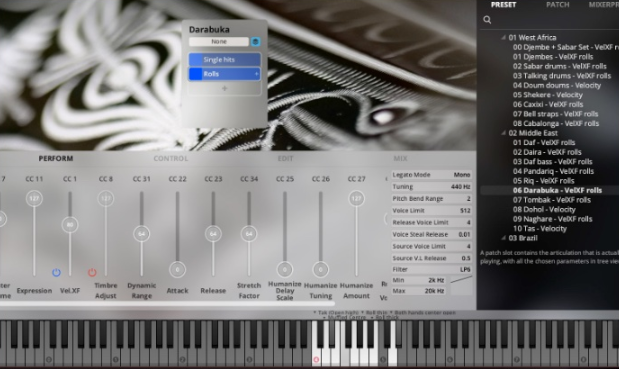The height and width of the screenshot is (369, 619).
Task: Select the Single hits layer
Action: click(x=224, y=60)
